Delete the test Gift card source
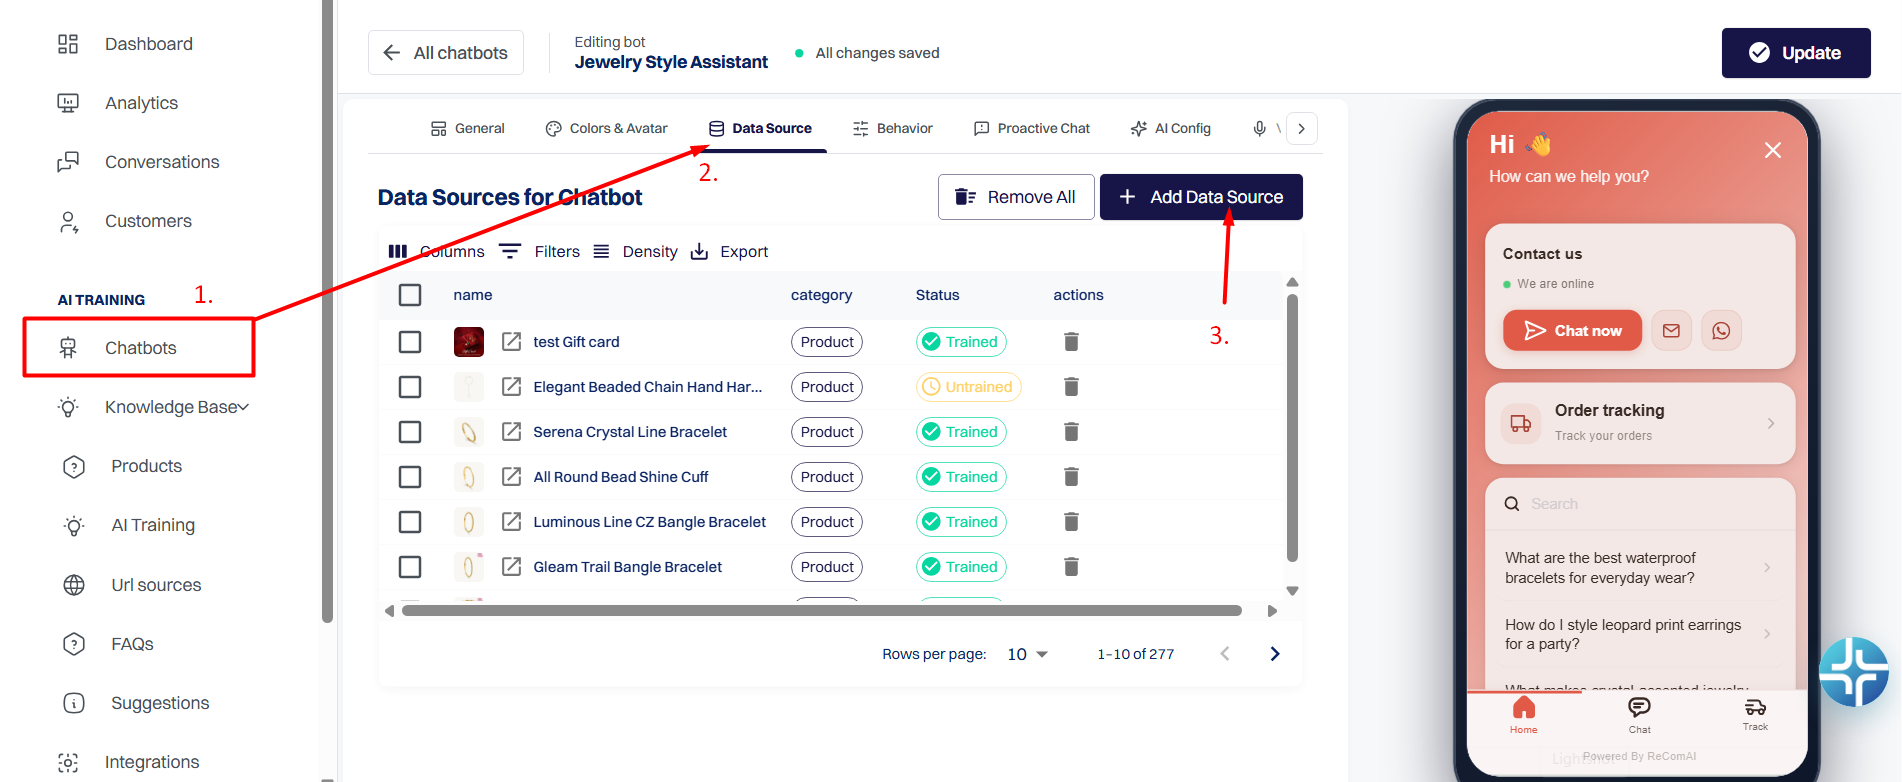 coord(1071,342)
